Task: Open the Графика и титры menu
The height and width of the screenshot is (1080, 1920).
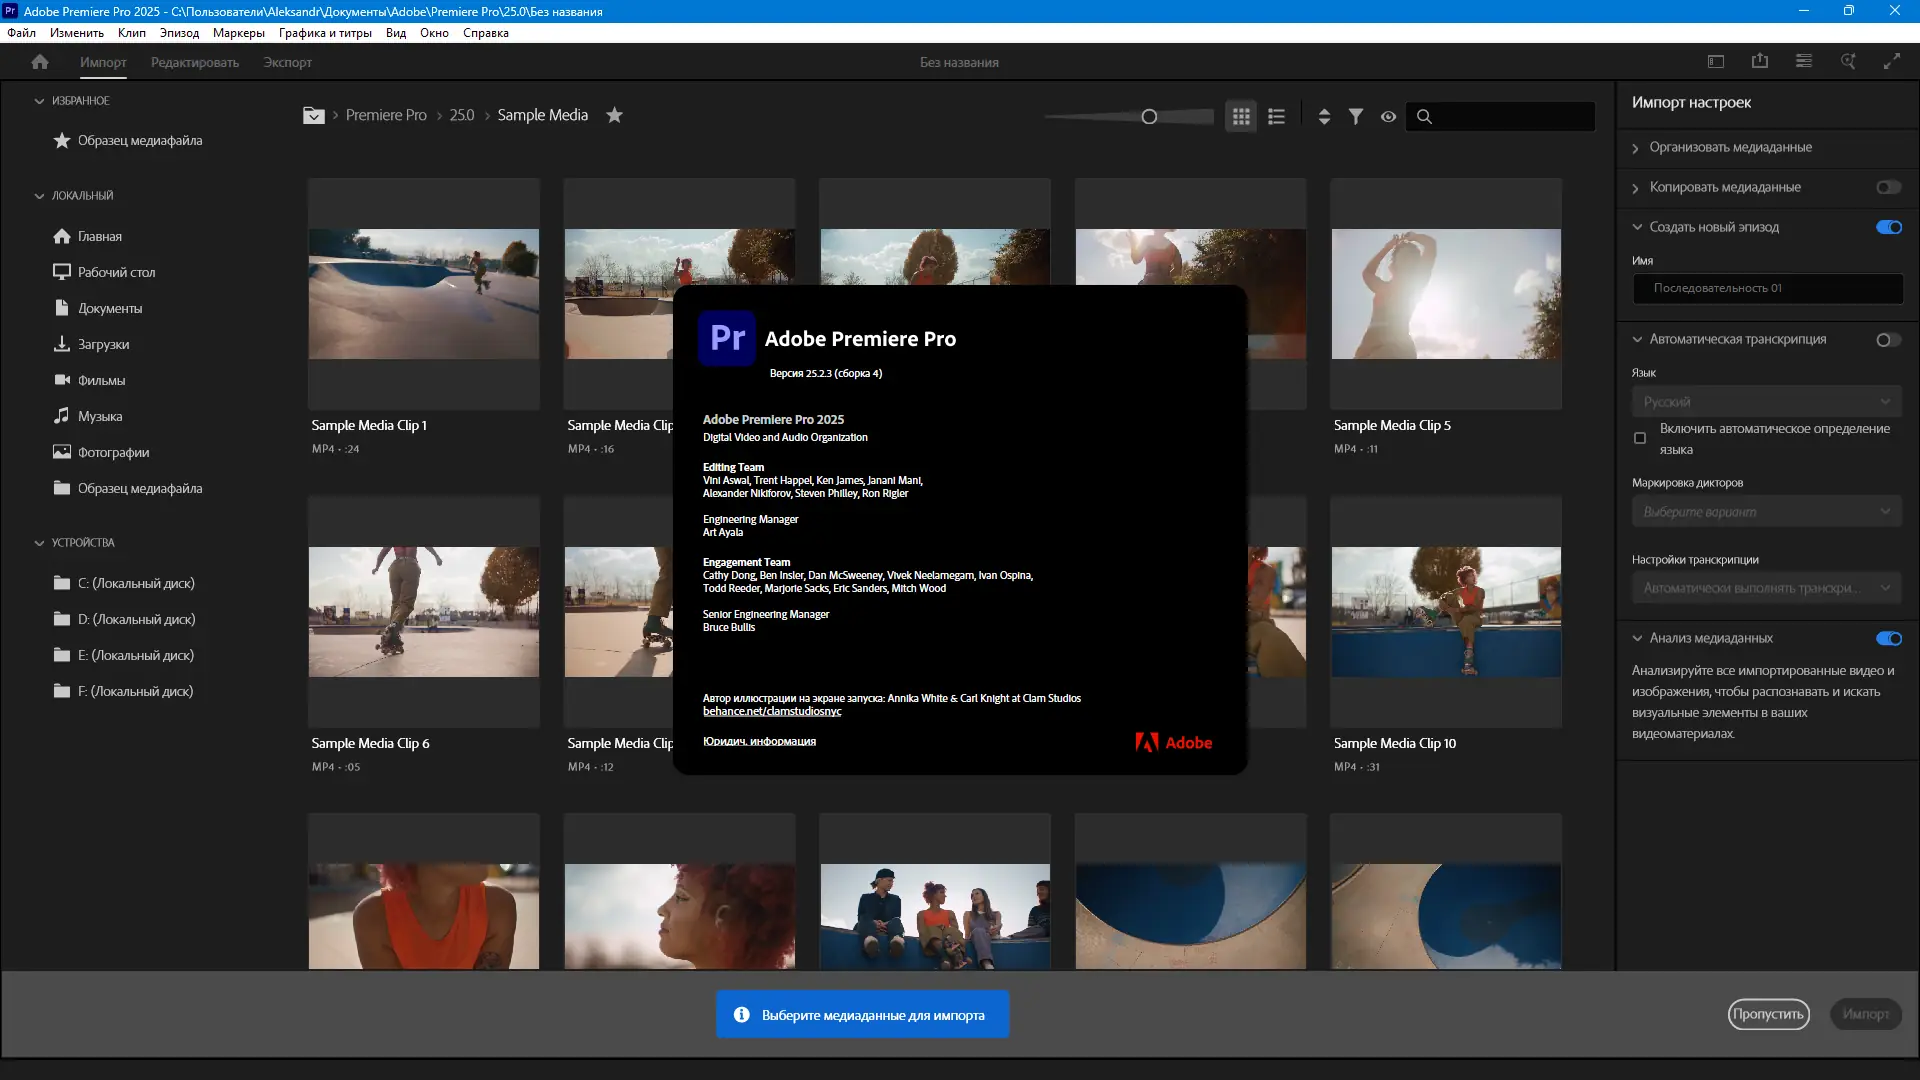Action: (x=325, y=33)
